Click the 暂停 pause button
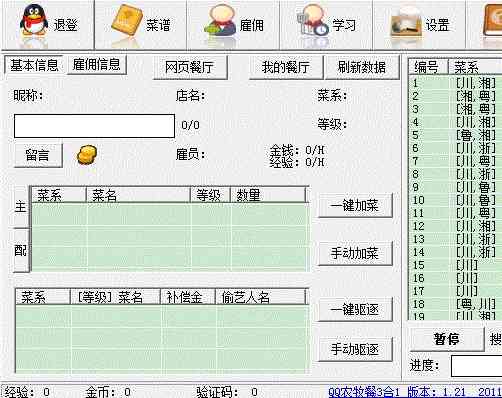This screenshot has width=502, height=398. point(447,339)
